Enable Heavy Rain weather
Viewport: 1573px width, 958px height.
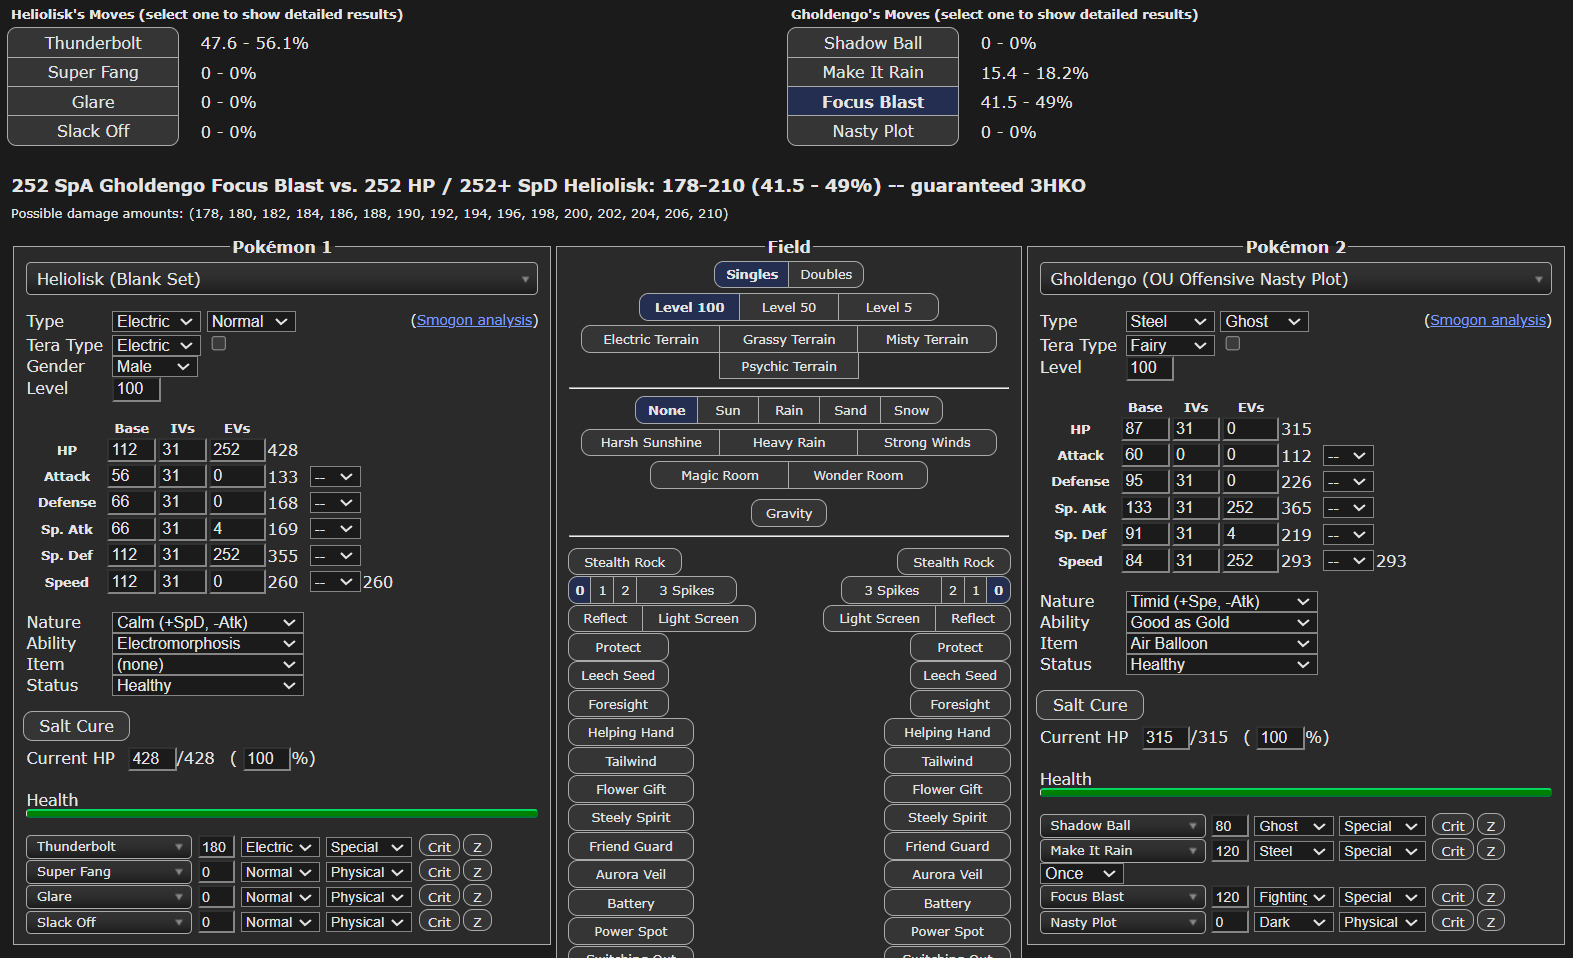coord(789,442)
